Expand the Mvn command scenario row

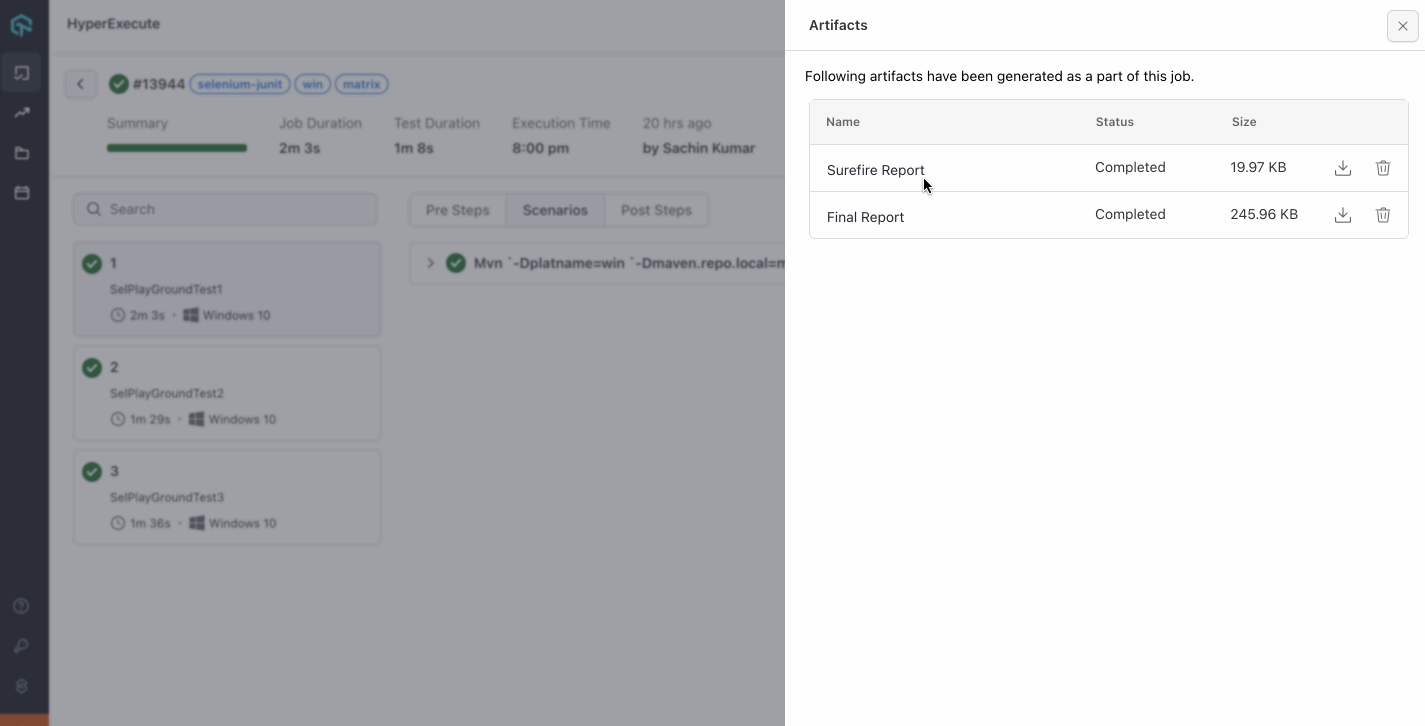[431, 263]
